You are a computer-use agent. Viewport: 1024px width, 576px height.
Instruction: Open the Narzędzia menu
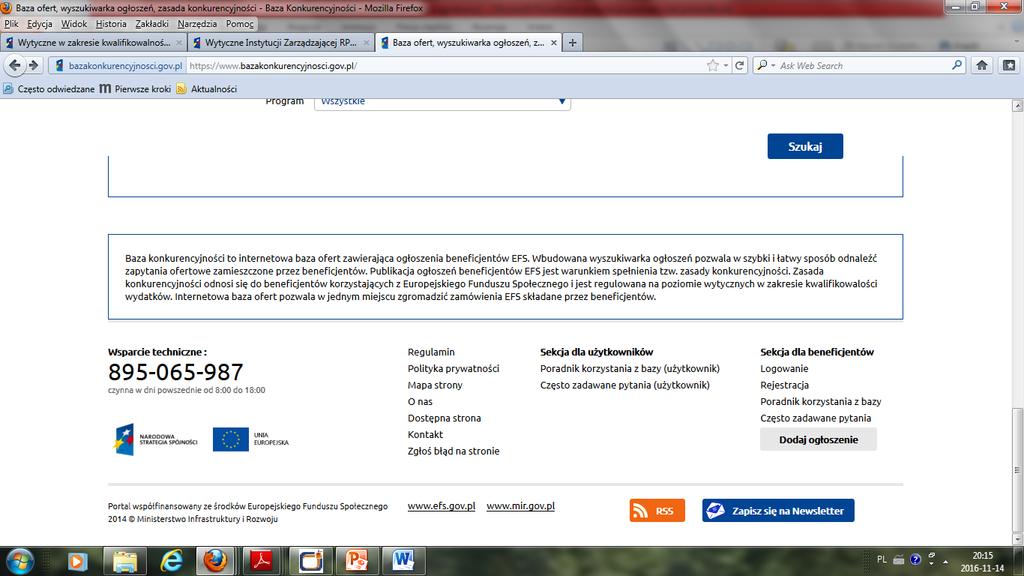[x=197, y=24]
